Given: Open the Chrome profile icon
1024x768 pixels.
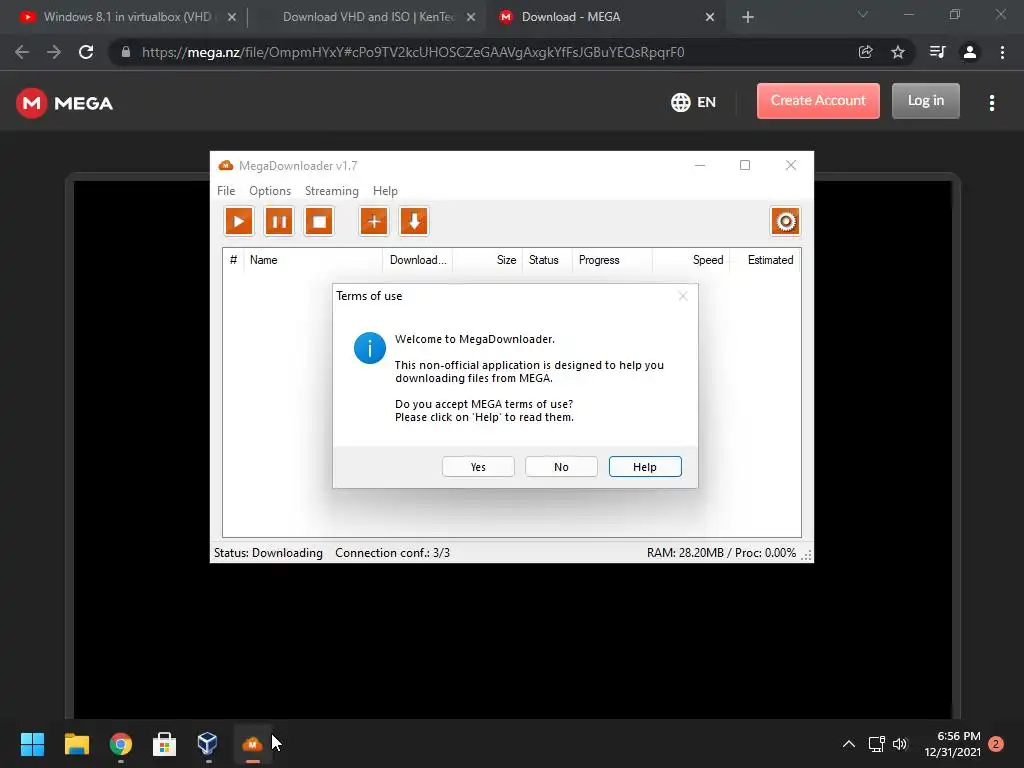Looking at the screenshot, I should (x=970, y=52).
